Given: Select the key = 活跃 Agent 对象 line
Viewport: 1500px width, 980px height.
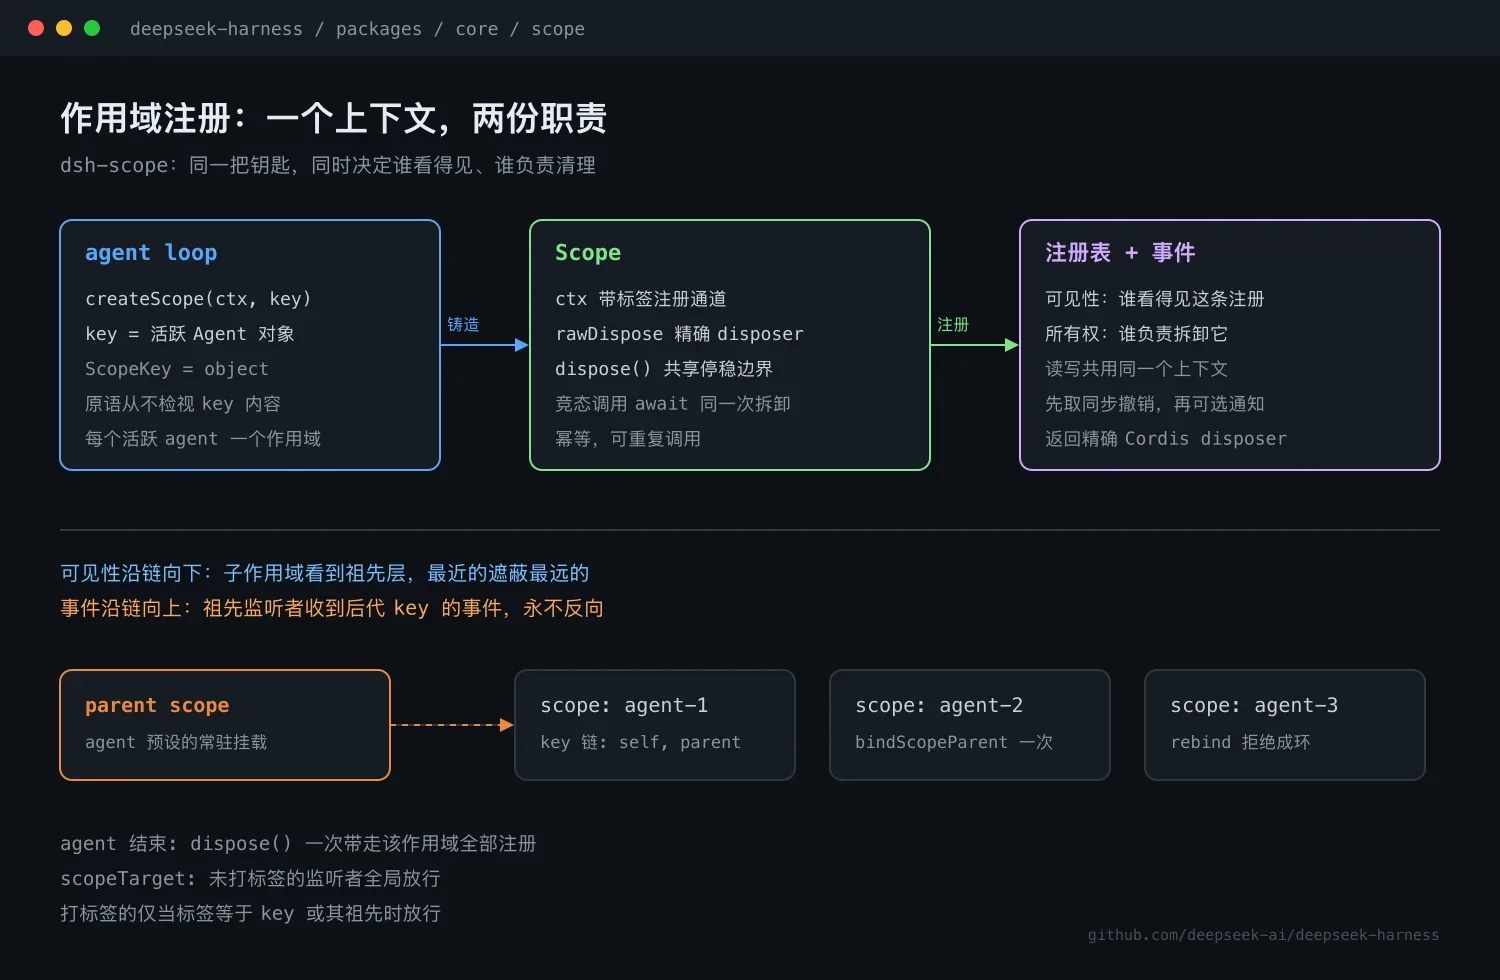Looking at the screenshot, I should pos(190,334).
